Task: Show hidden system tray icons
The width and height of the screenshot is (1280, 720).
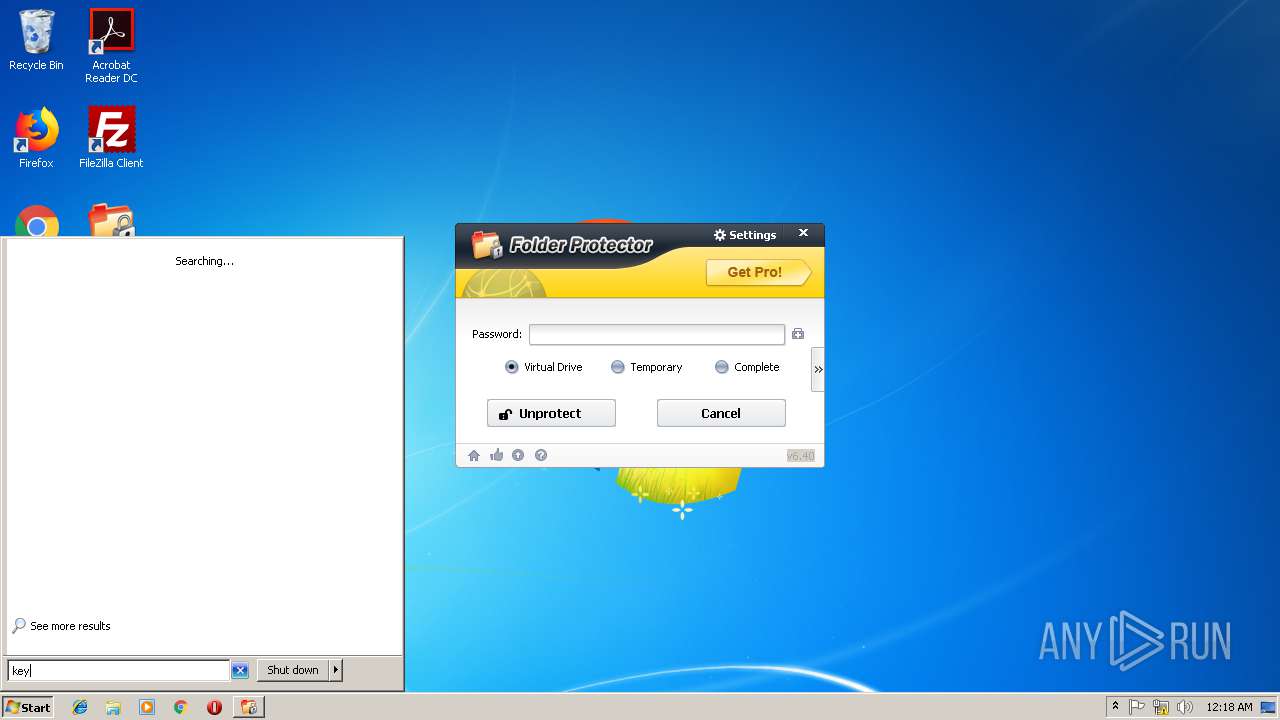Action: point(1115,707)
